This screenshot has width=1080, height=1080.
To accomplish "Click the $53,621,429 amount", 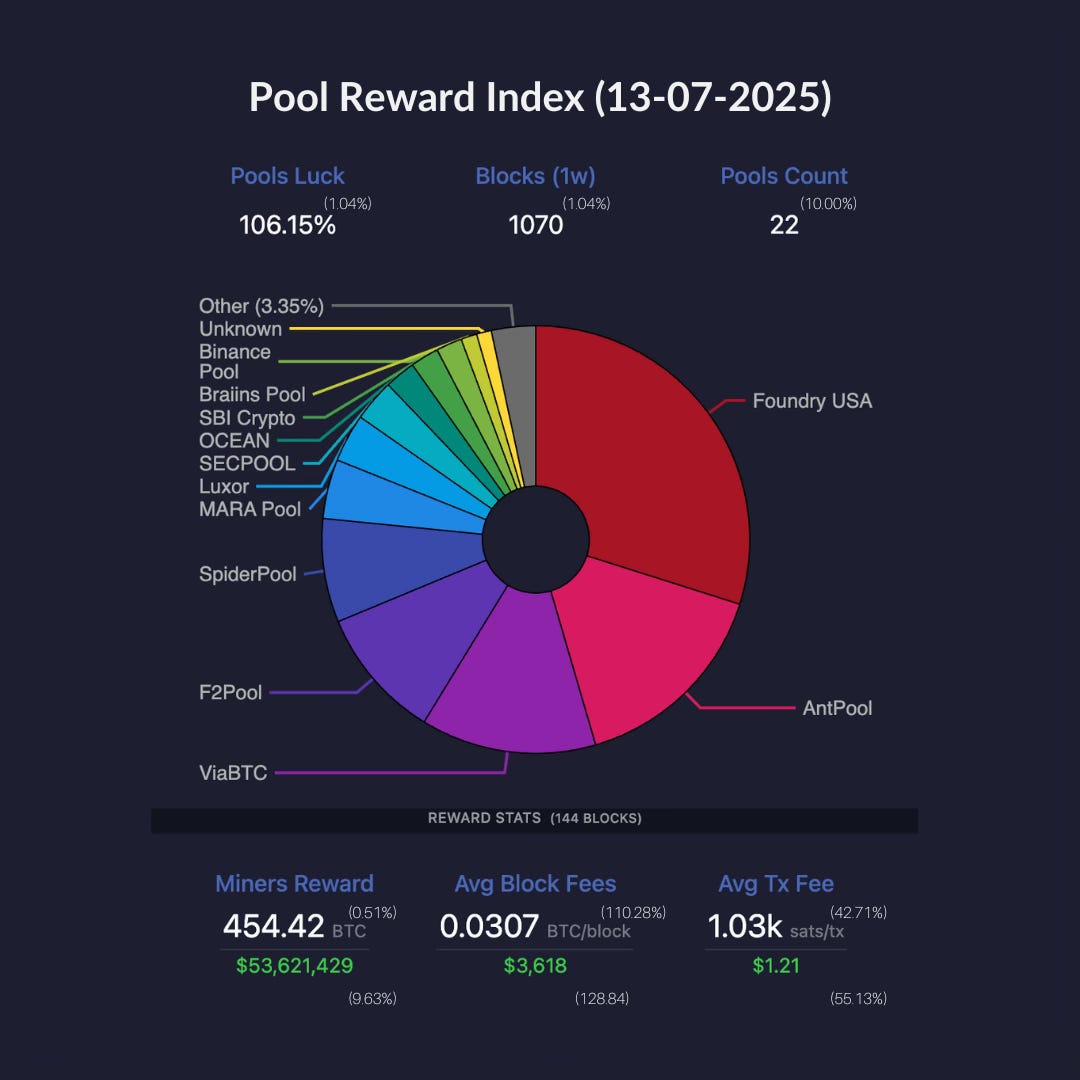I will click(294, 966).
